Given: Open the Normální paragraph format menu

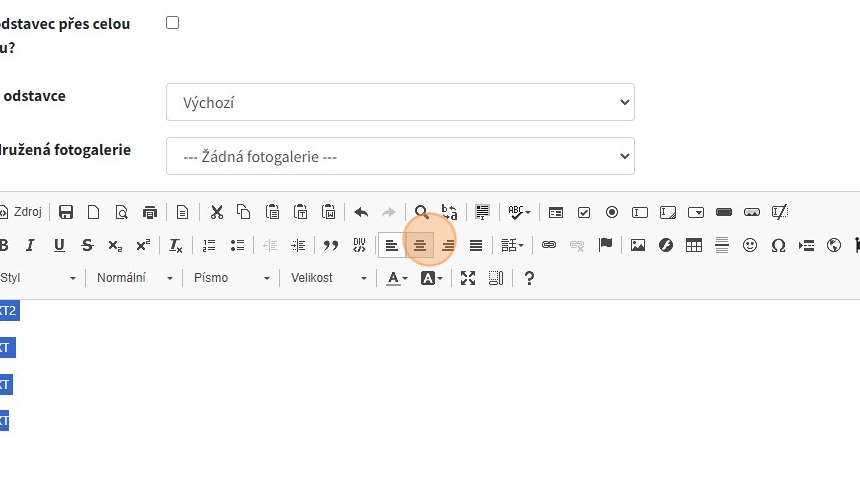Looking at the screenshot, I should point(135,278).
